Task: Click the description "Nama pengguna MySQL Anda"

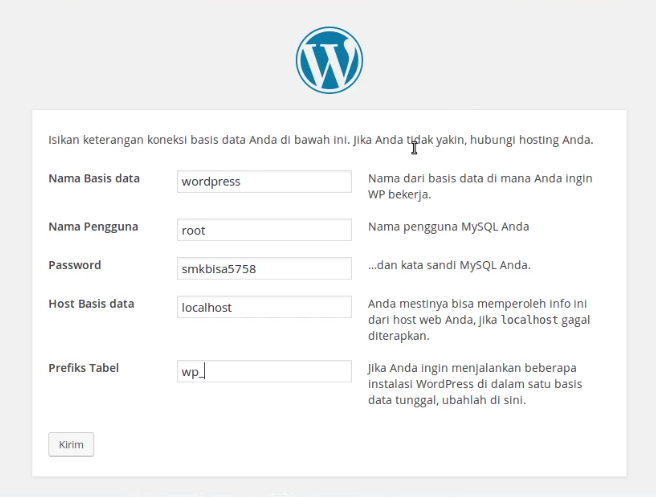Action: click(x=448, y=227)
